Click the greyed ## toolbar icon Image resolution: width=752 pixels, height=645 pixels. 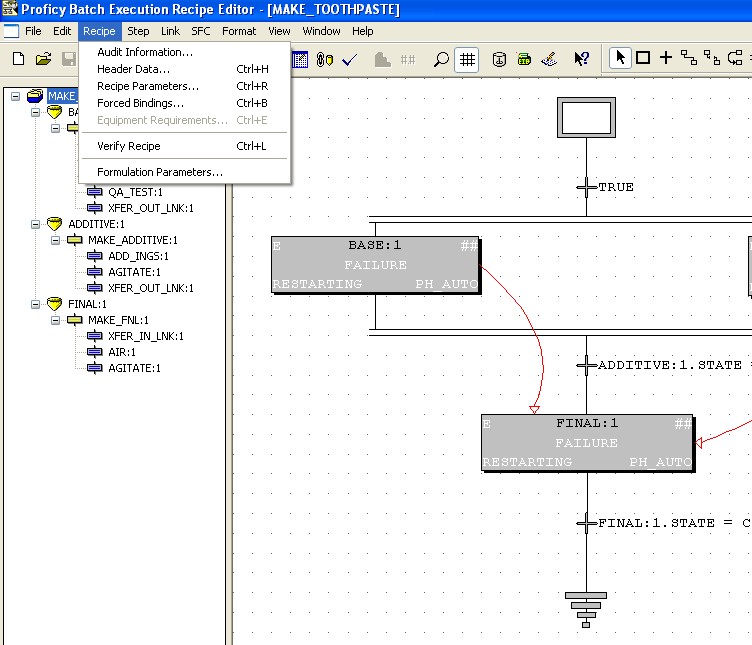click(408, 59)
